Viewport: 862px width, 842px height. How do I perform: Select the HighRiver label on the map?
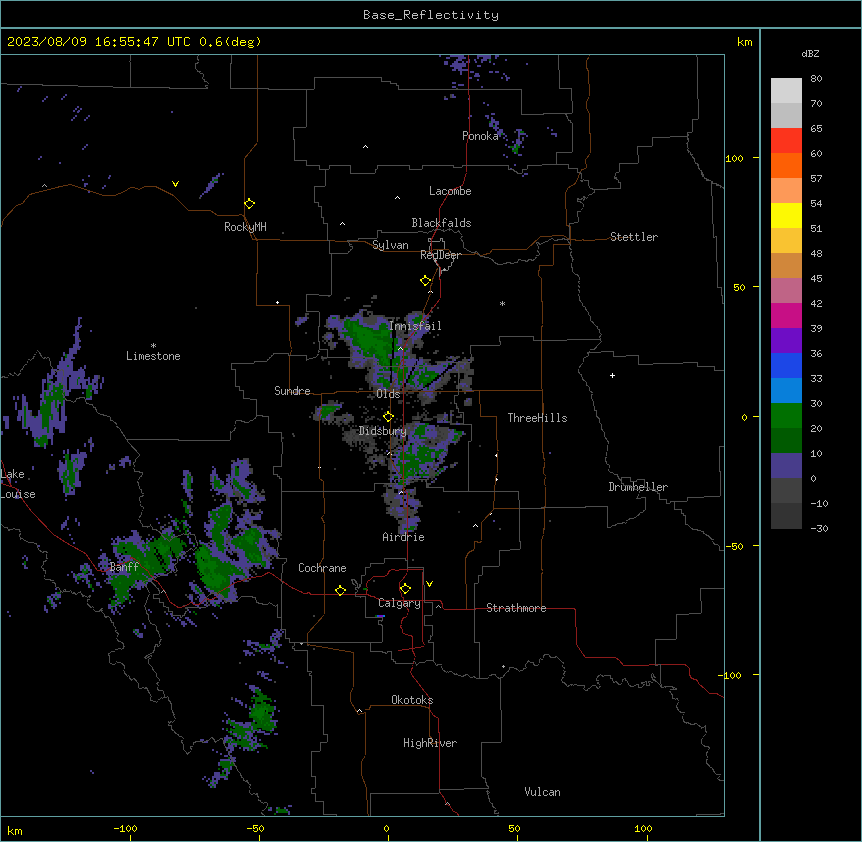(430, 743)
